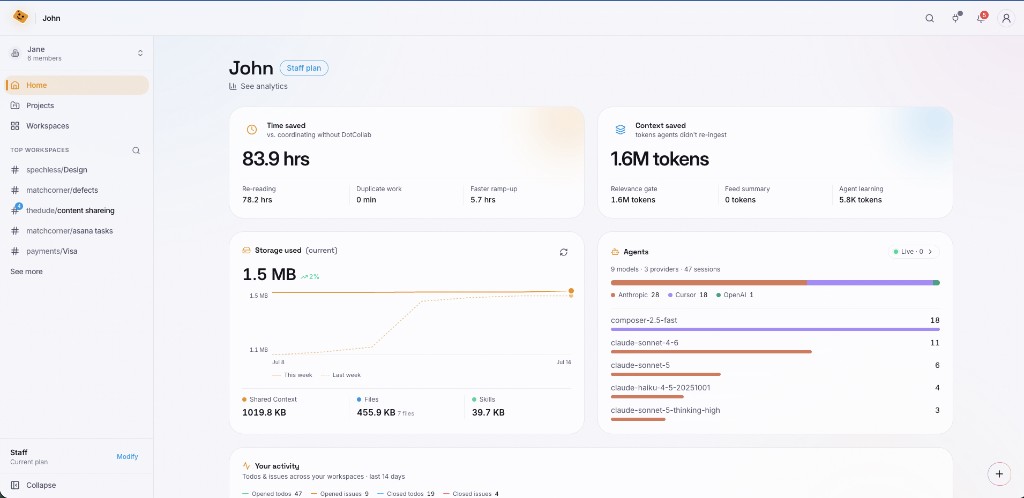Go to Home in sidebar
Screen dimensions: 1024x498
coord(77,85)
